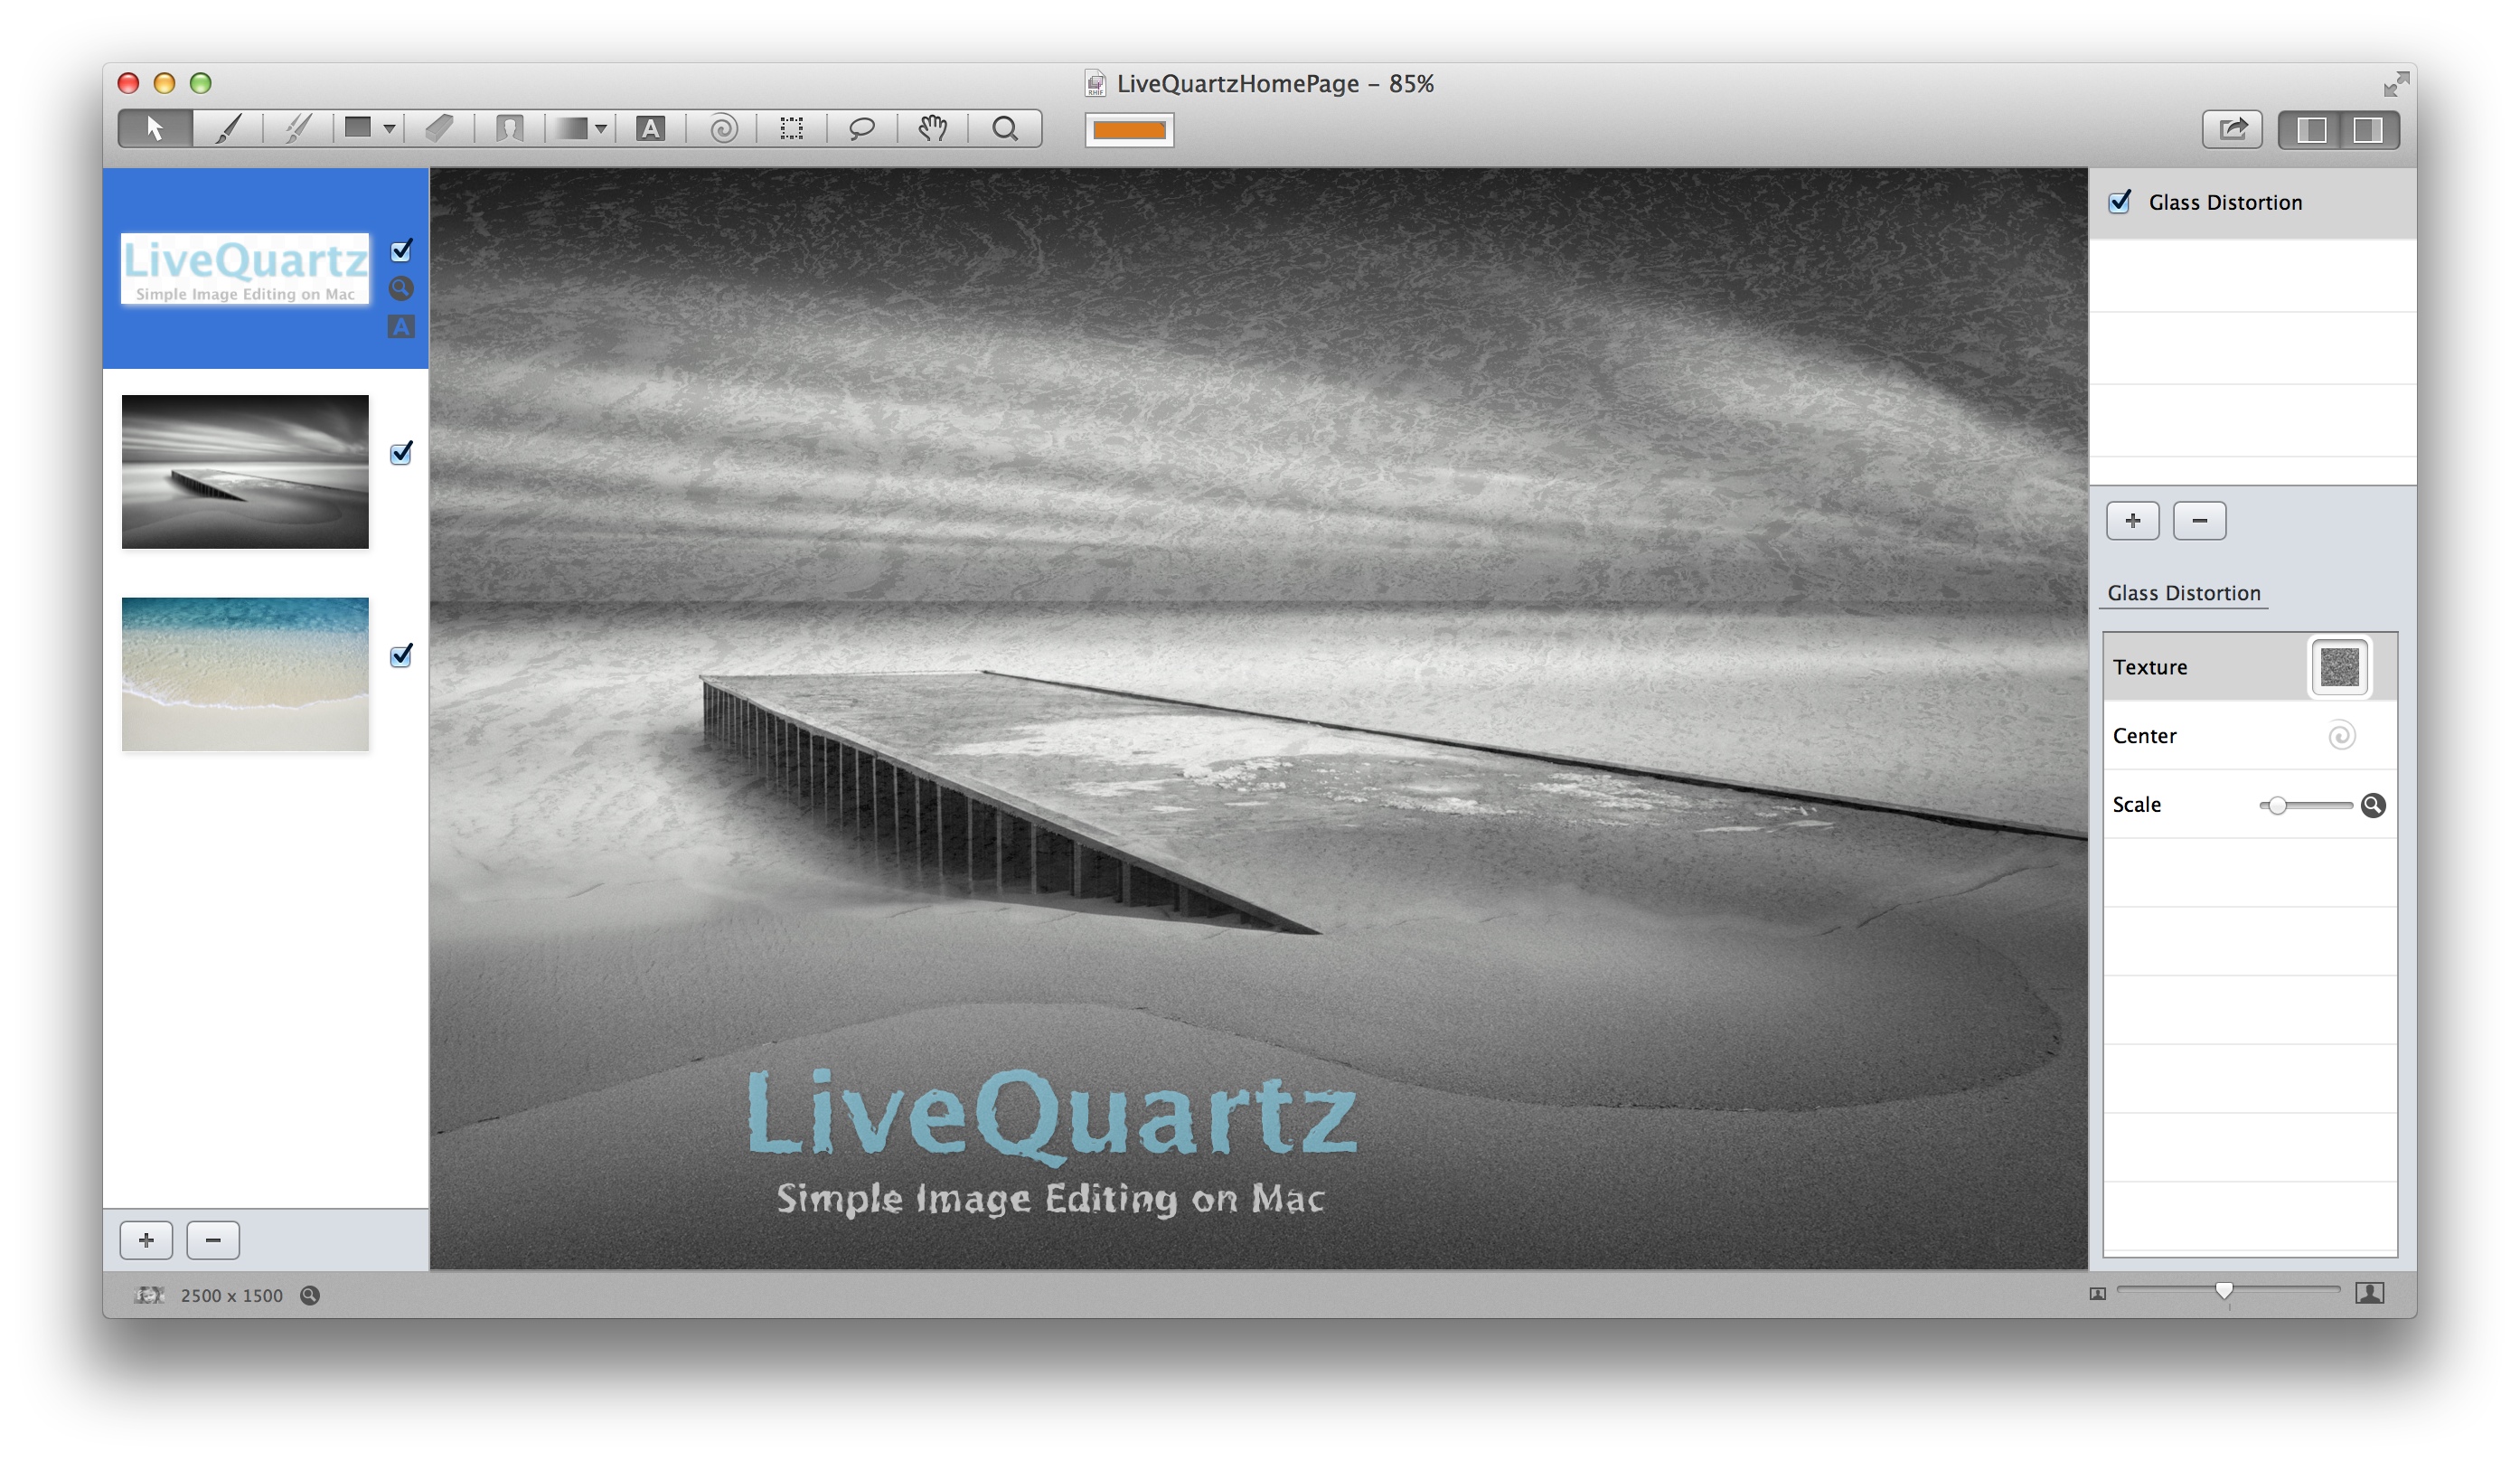This screenshot has width=2520, height=1461.
Task: Click the Texture image well
Action: pos(2339,667)
